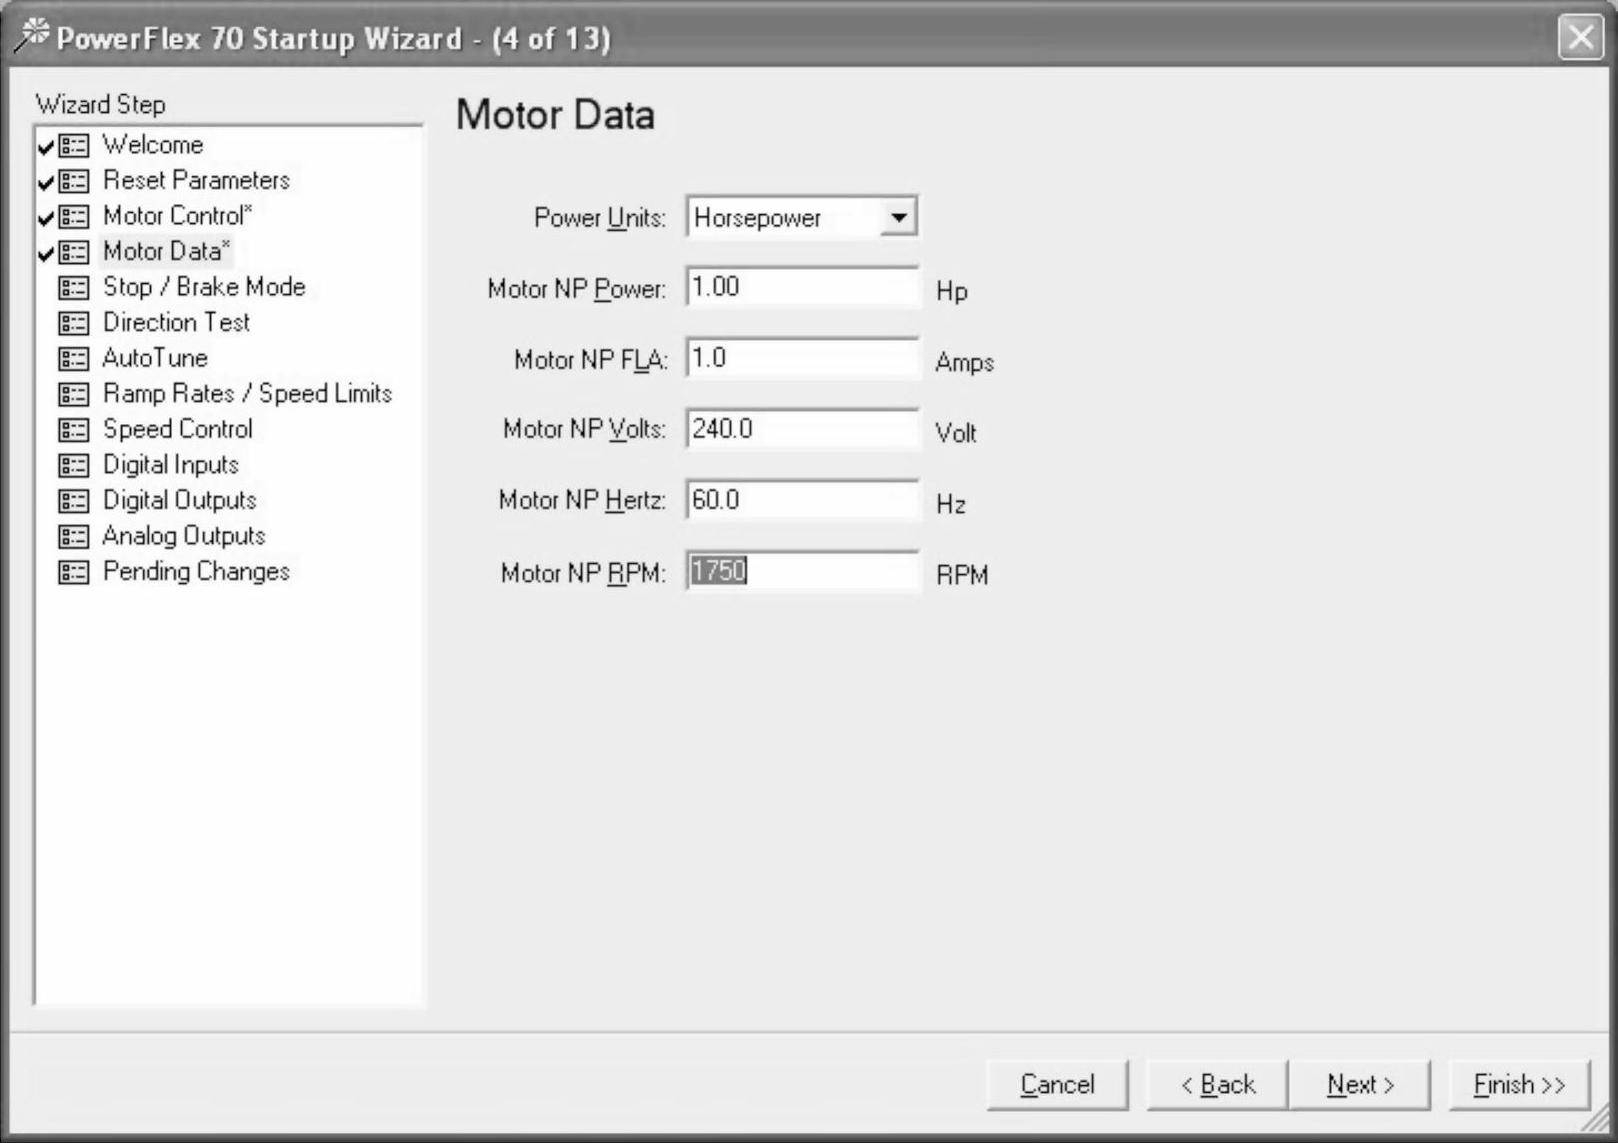
Task: Click the list icon beside Digital Outputs
Action: 73,501
